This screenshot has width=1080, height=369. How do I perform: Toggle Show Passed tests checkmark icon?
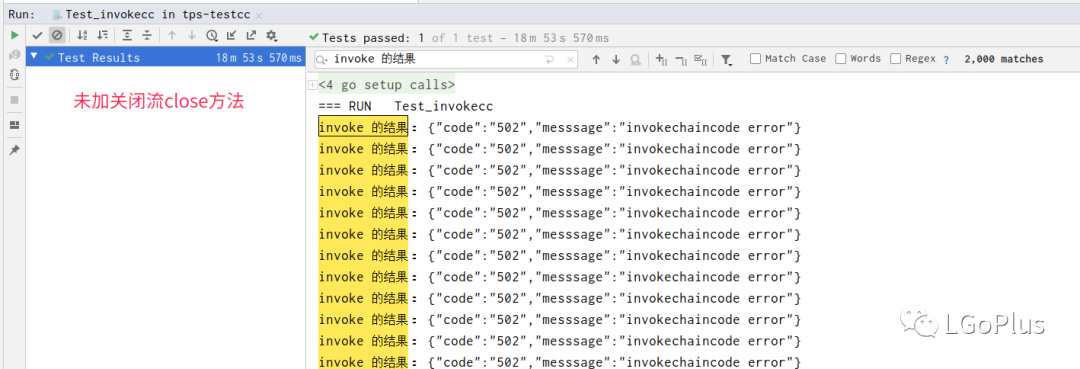[38, 35]
